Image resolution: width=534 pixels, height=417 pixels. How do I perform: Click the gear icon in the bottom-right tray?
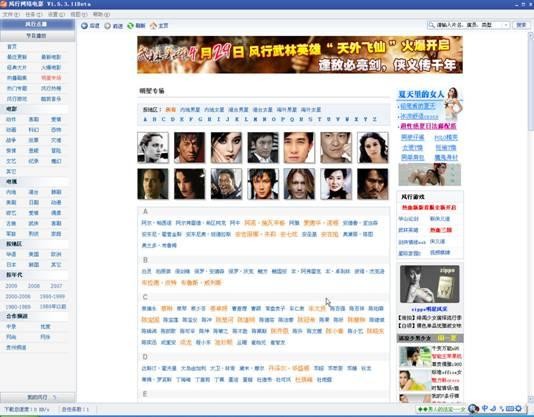coord(519,408)
